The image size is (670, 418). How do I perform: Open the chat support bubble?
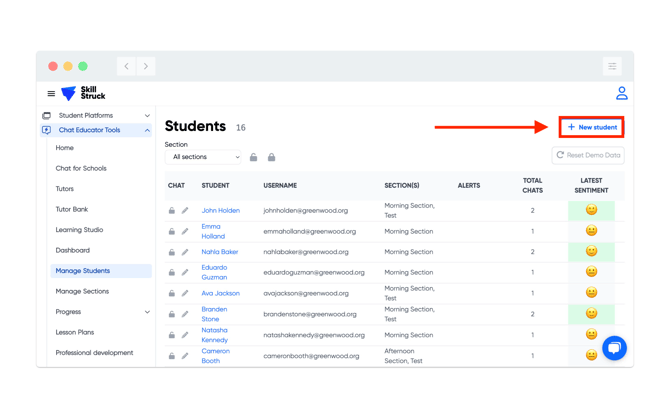coord(614,347)
